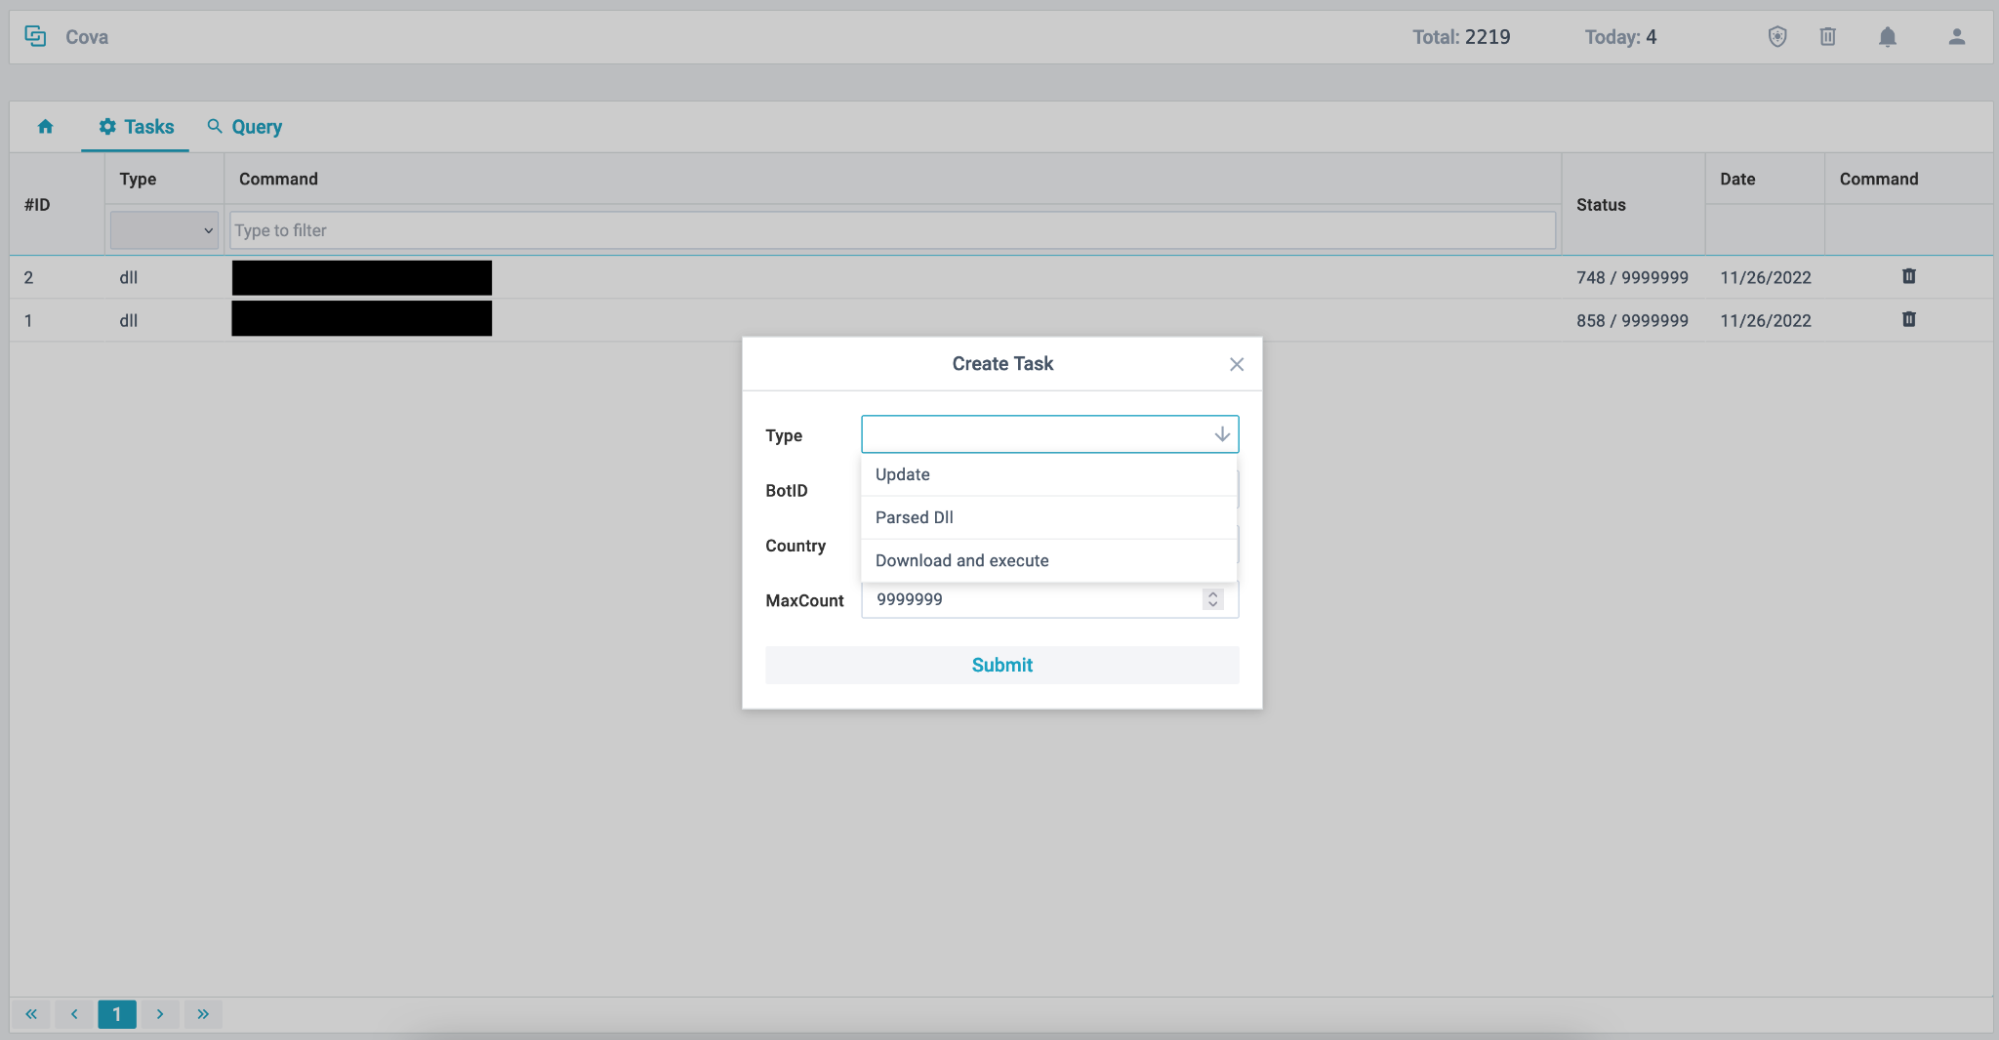The image size is (1999, 1040).
Task: Switch to the Query tab
Action: point(245,127)
